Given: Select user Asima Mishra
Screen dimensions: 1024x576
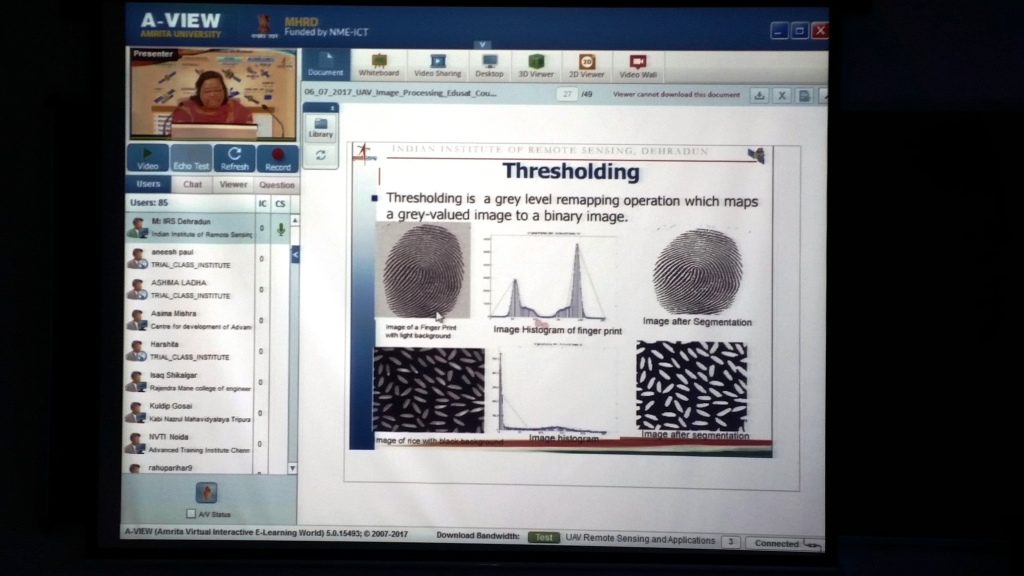Looking at the screenshot, I should point(190,320).
